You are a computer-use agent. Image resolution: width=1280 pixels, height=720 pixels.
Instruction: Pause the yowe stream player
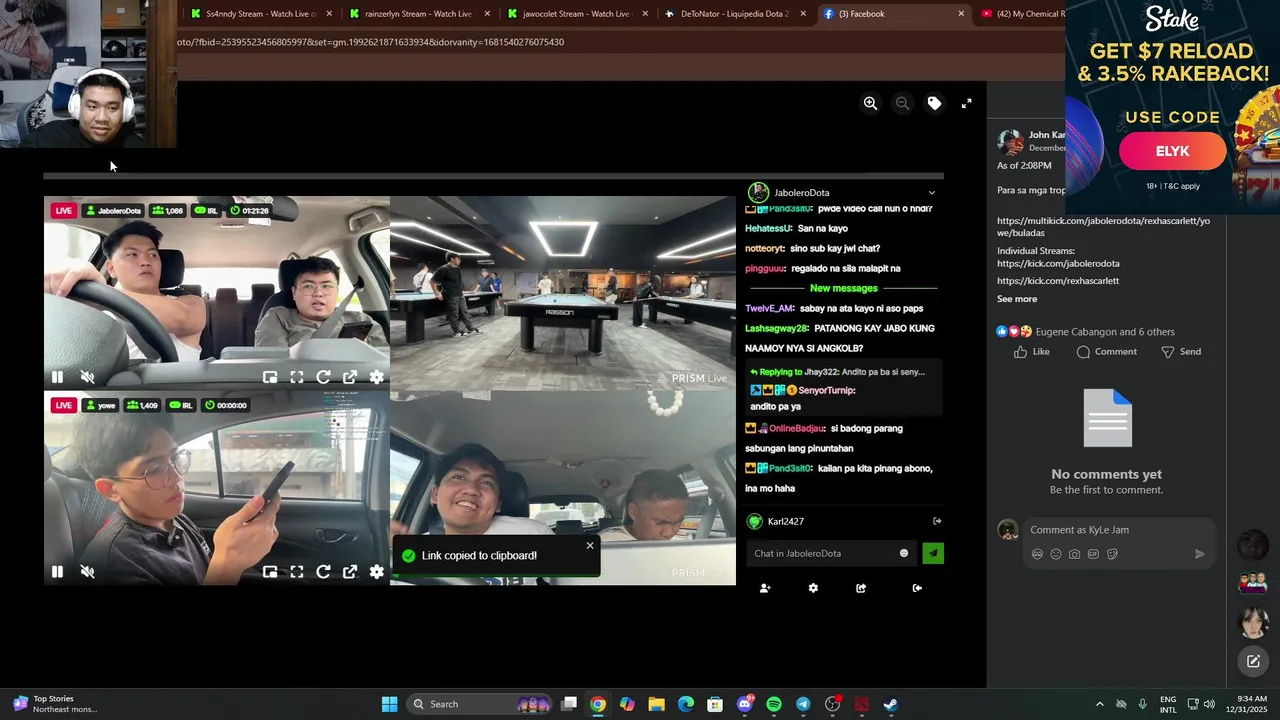tap(57, 572)
